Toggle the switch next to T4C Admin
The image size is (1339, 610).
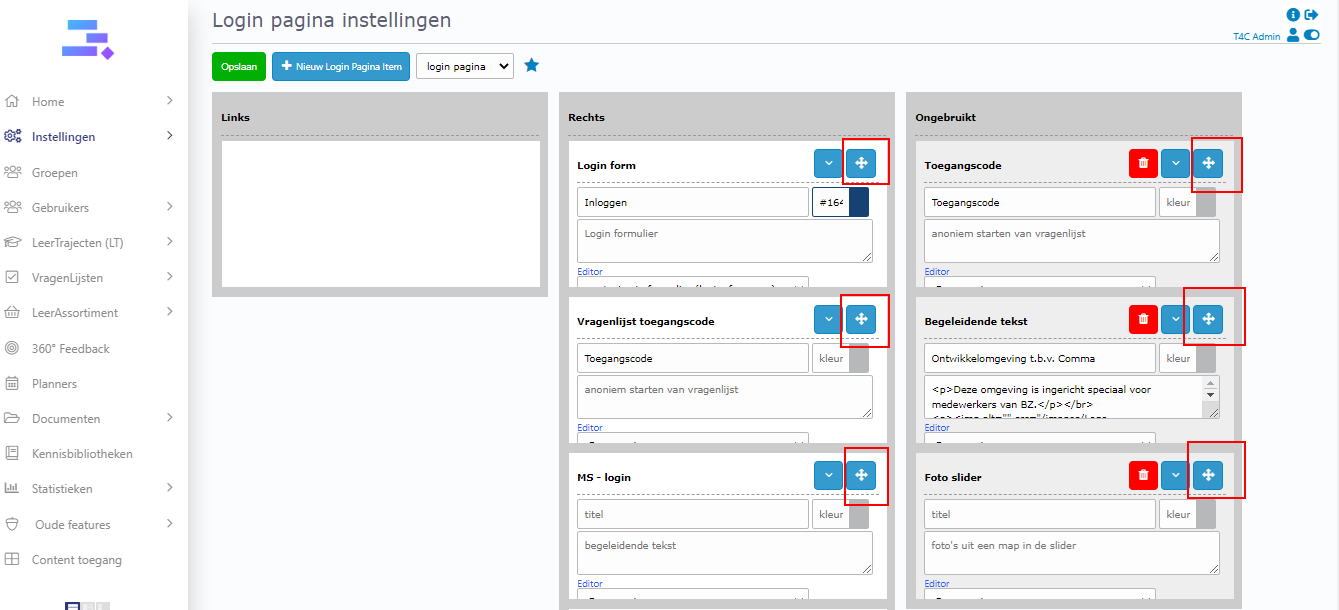[1312, 36]
